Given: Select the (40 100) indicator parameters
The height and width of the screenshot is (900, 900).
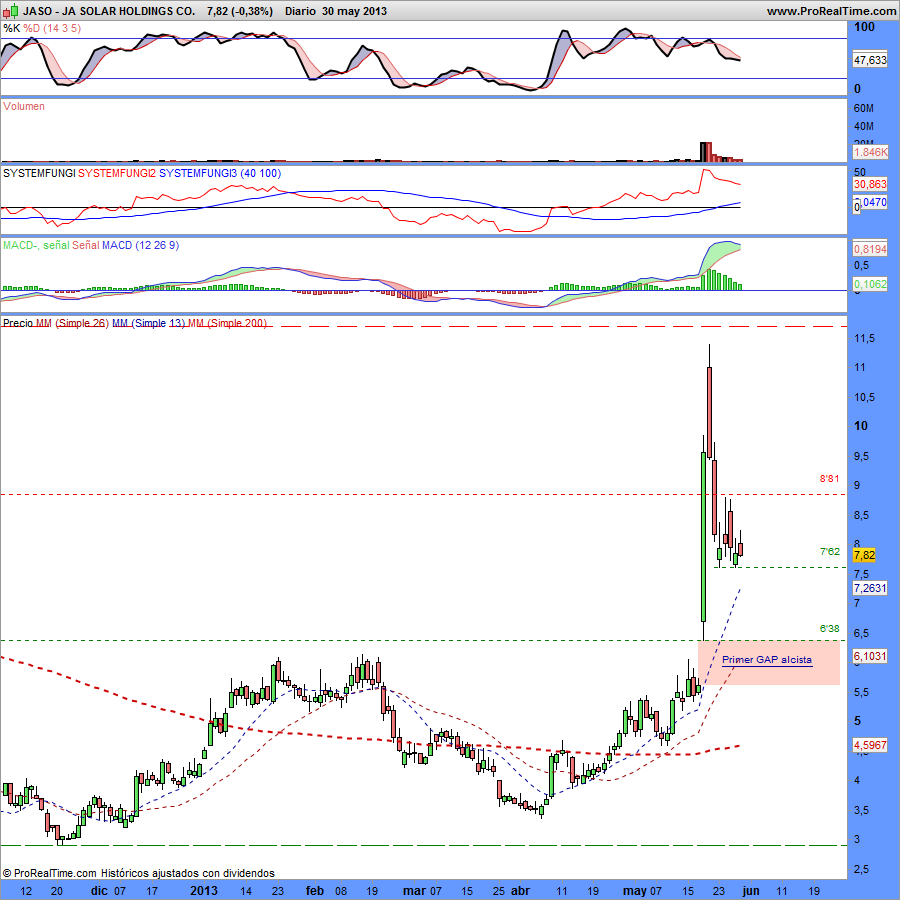Looking at the screenshot, I should coord(261,173).
